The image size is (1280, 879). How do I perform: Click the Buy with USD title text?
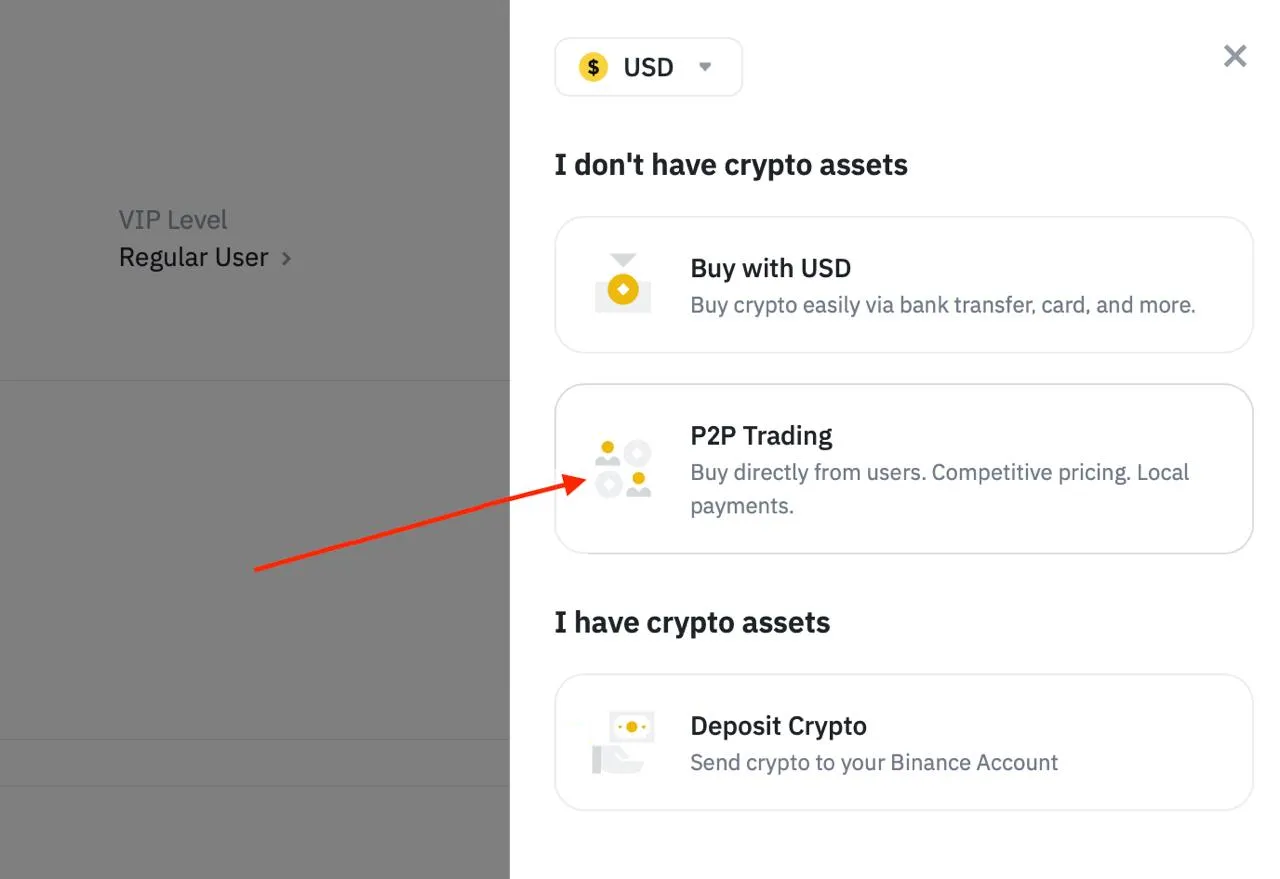coord(770,268)
